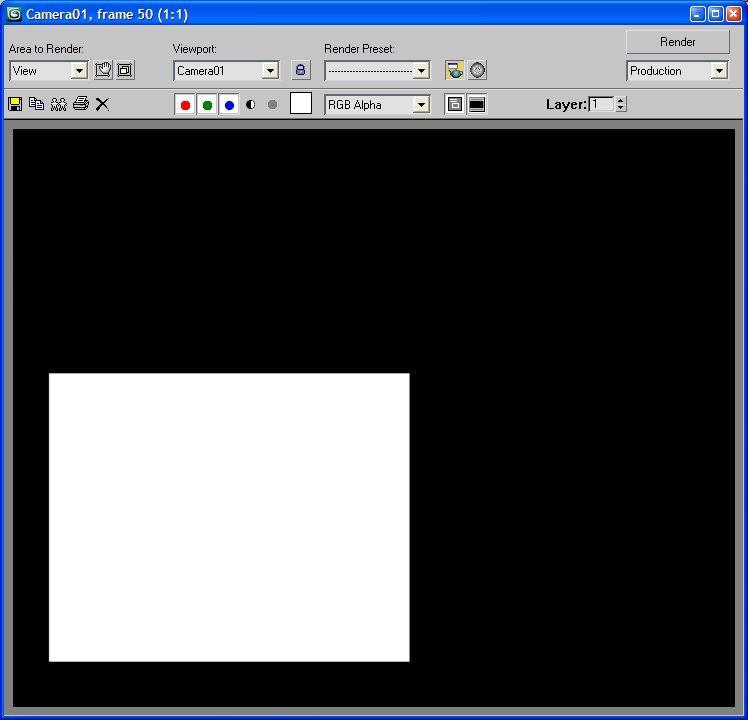Click the Save Image disk icon
This screenshot has width=748, height=720.
(x=15, y=104)
